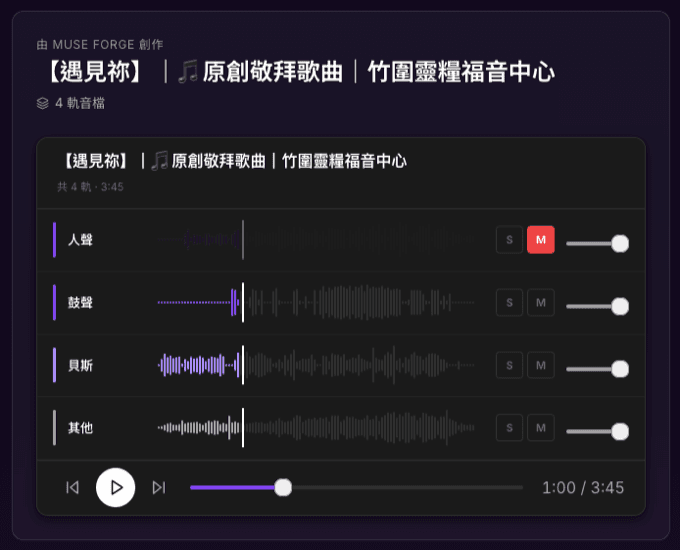The width and height of the screenshot is (680, 550).
Task: Solo the 貝斯 track
Action: [x=509, y=365]
